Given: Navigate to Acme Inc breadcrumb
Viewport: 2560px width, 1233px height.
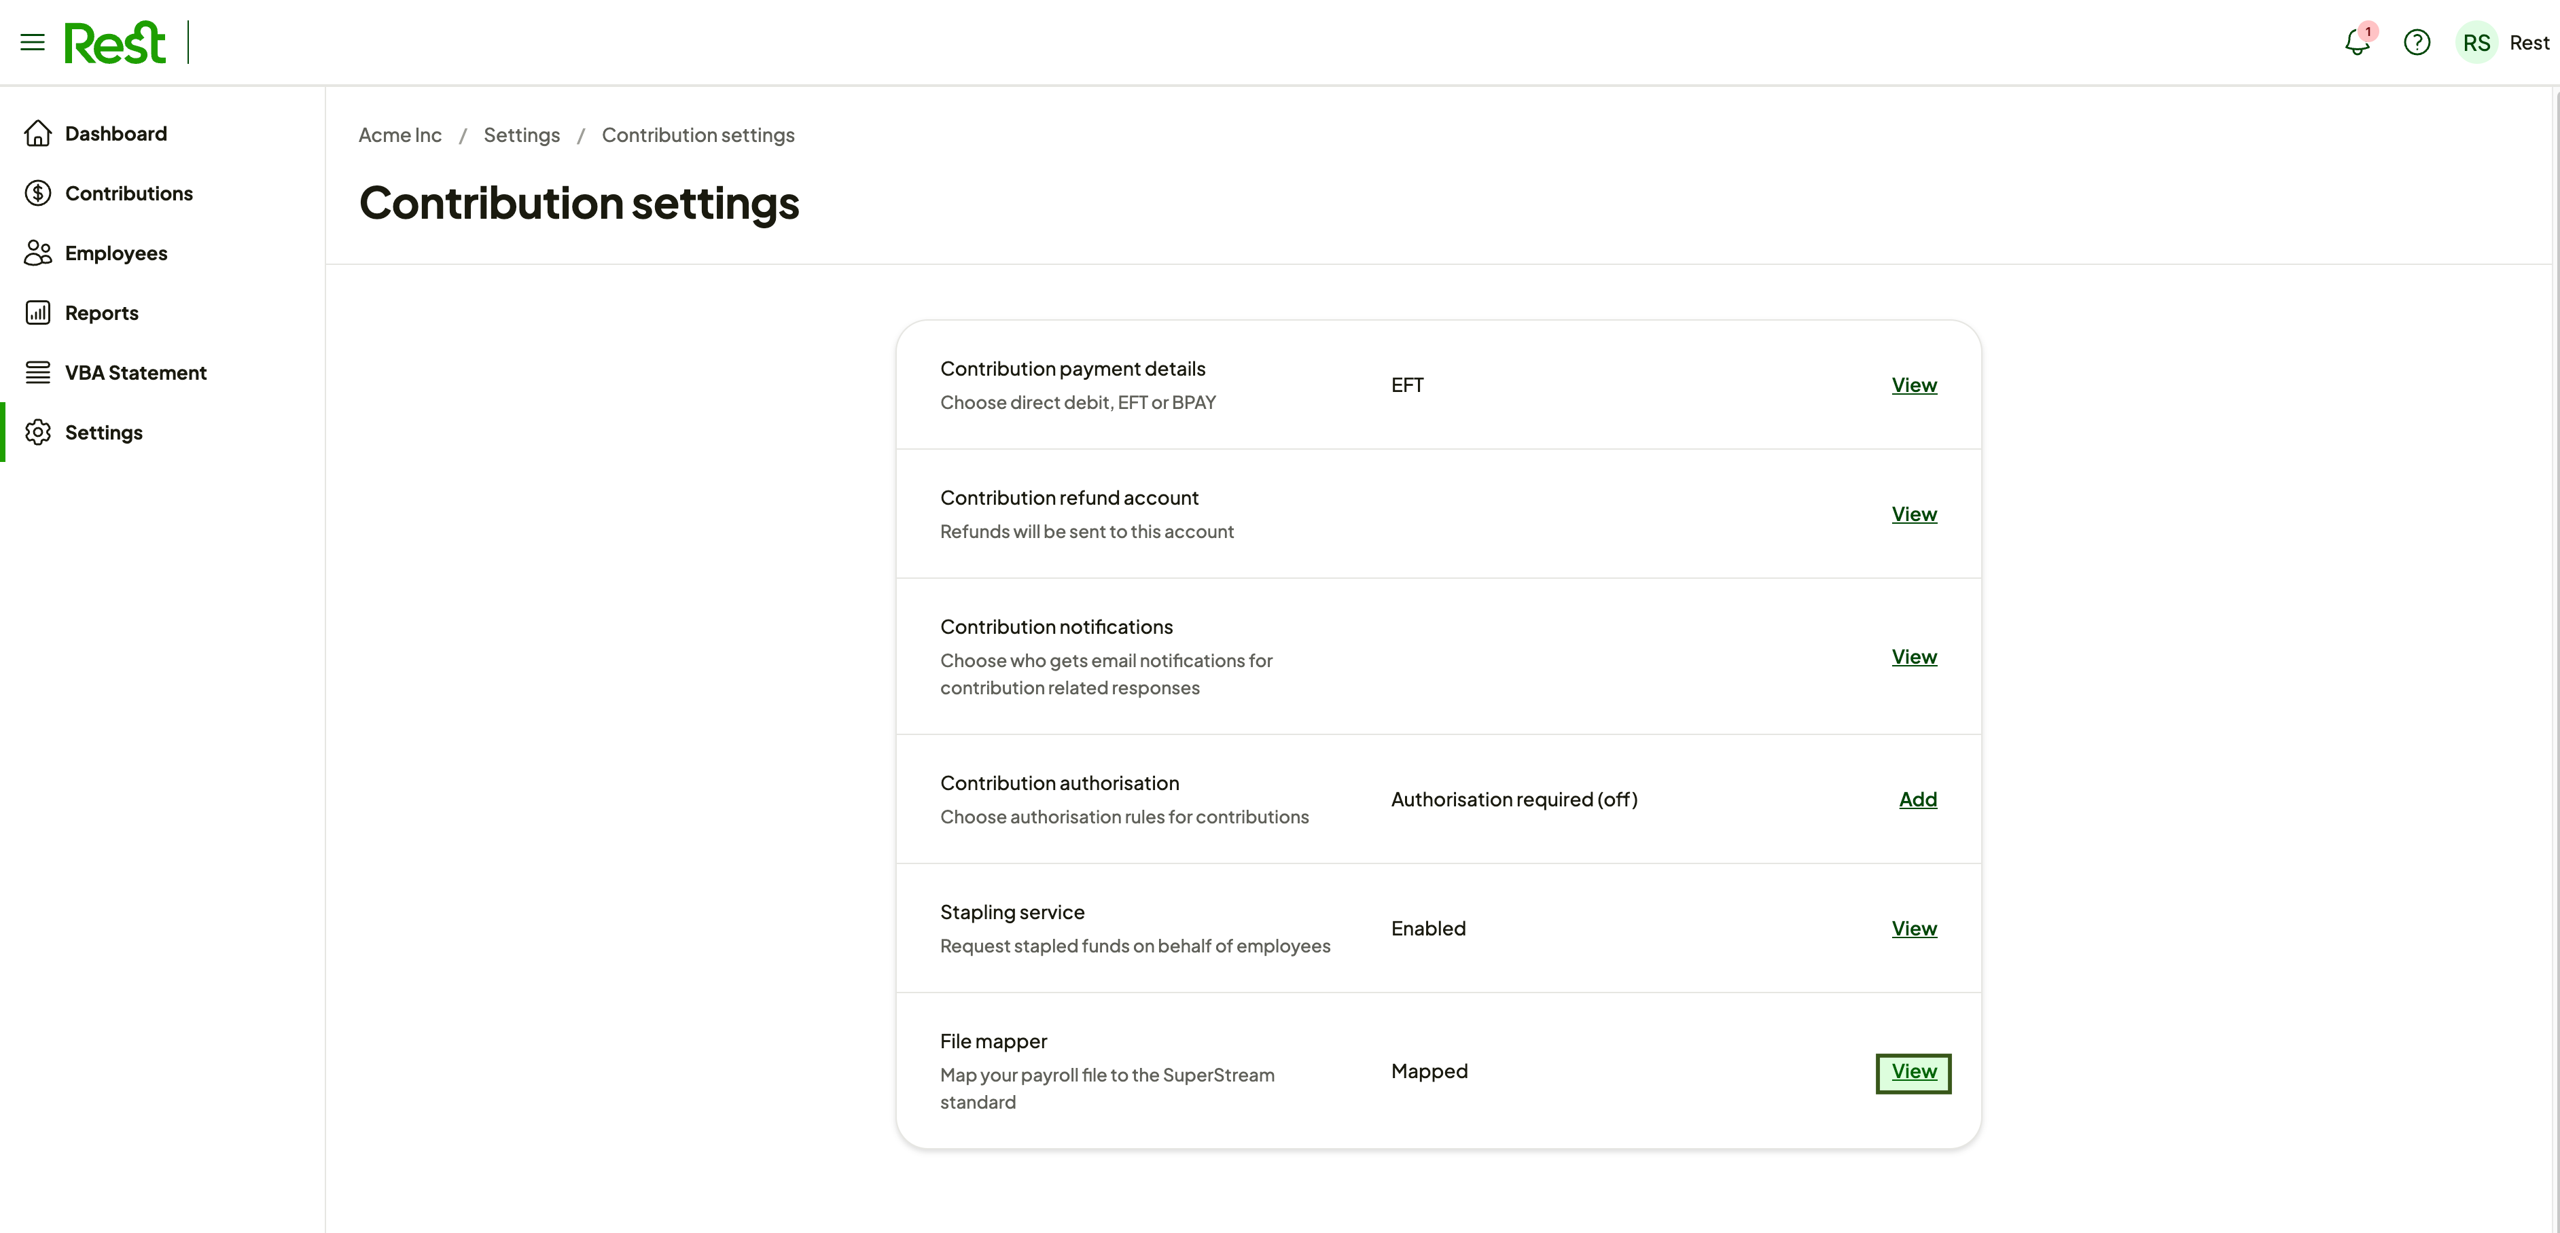Looking at the screenshot, I should pyautogui.click(x=400, y=135).
